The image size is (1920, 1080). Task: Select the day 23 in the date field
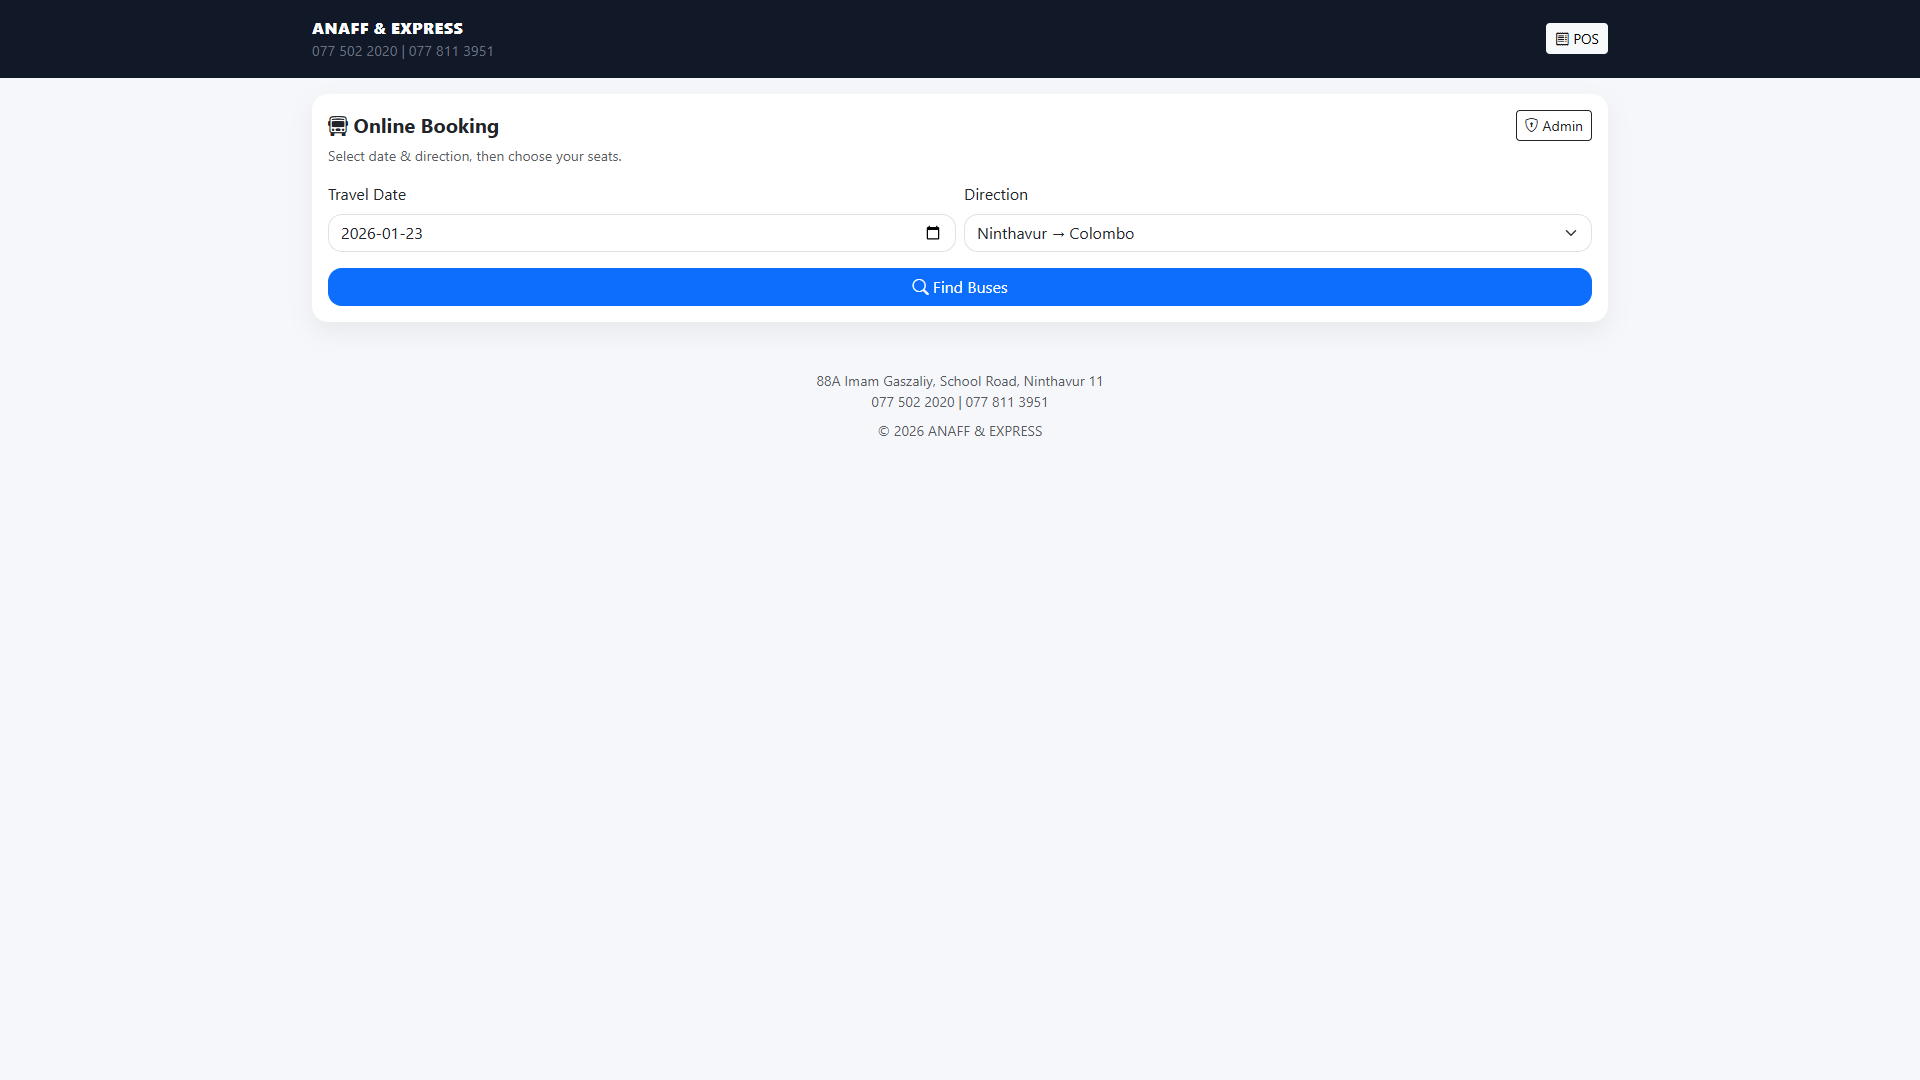pyautogui.click(x=414, y=233)
